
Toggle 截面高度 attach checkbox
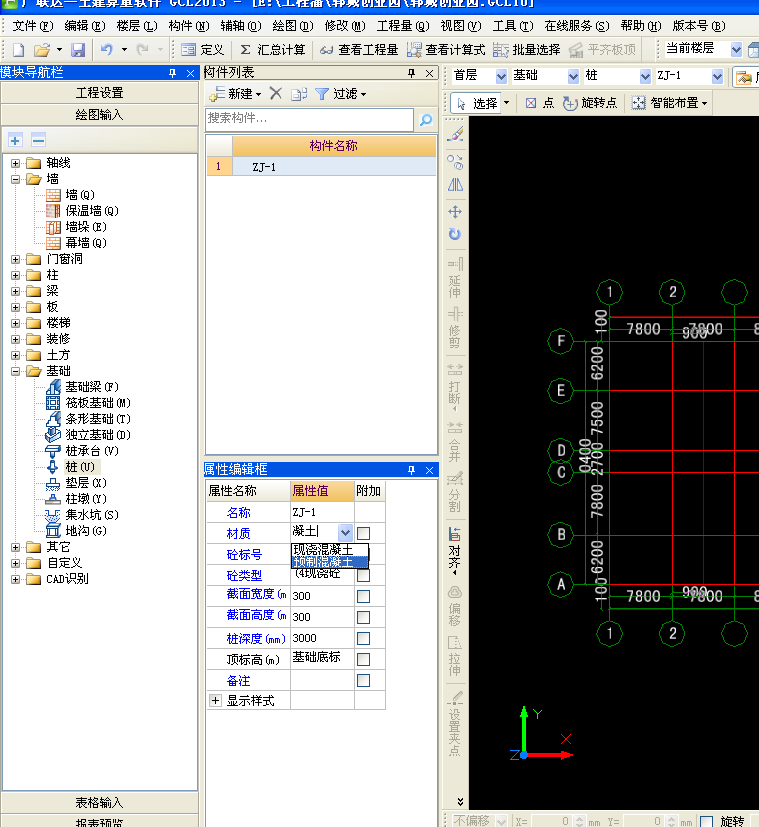click(x=363, y=617)
